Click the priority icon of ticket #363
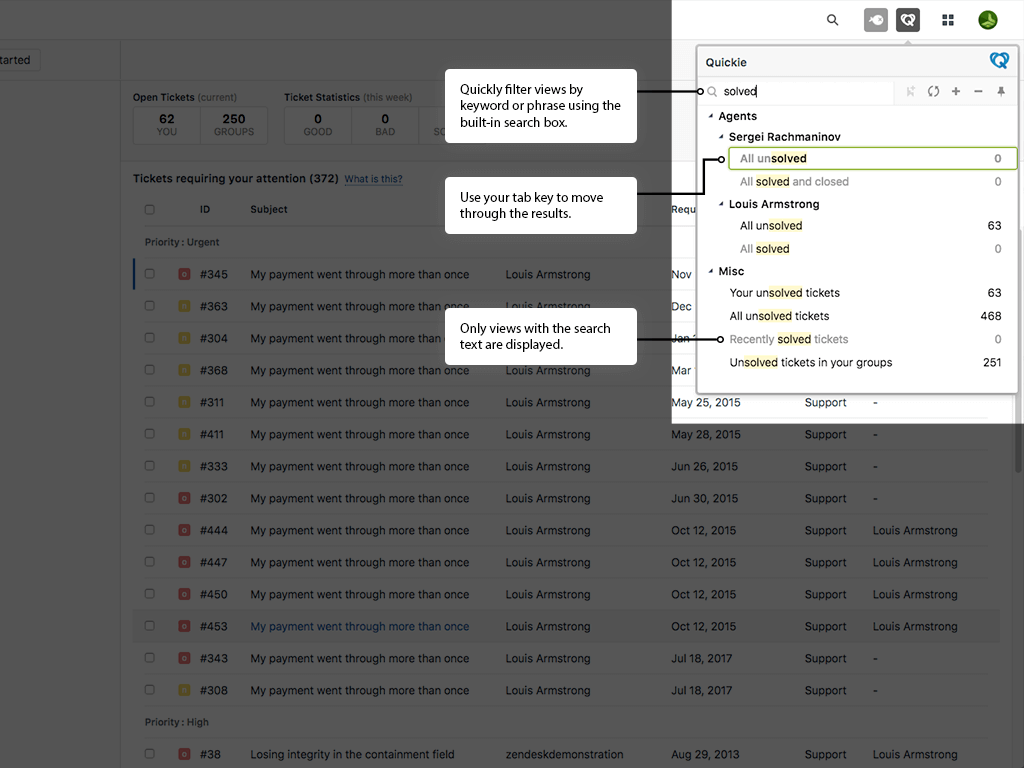 click(184, 306)
